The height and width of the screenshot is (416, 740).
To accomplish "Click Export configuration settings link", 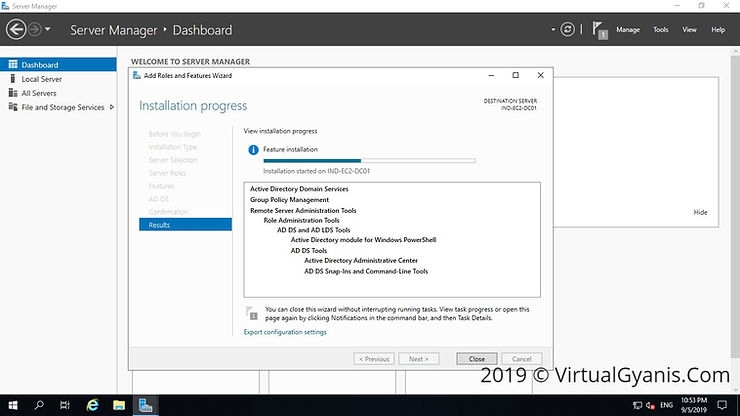I will tap(285, 332).
